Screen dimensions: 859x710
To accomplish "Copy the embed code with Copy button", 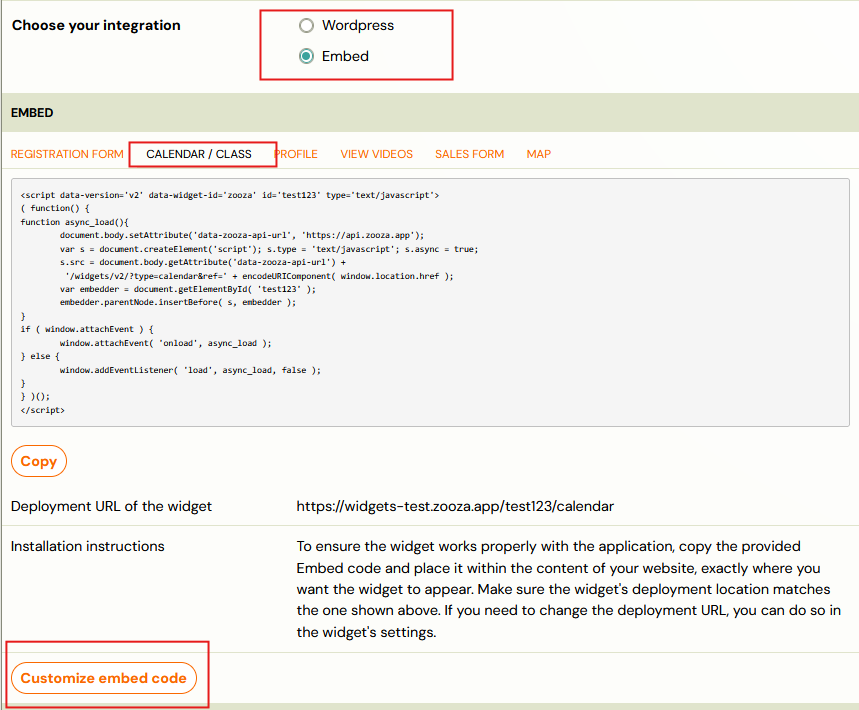I will pyautogui.click(x=39, y=461).
